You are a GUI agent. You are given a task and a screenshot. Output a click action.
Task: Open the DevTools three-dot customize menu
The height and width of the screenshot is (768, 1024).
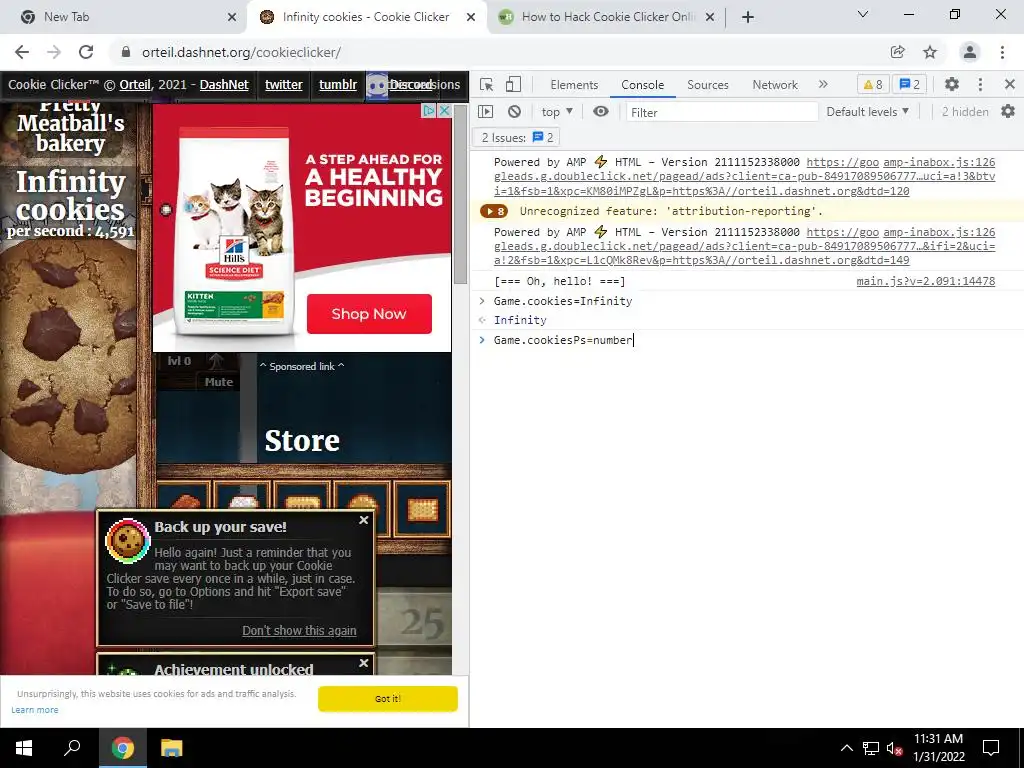pos(980,84)
